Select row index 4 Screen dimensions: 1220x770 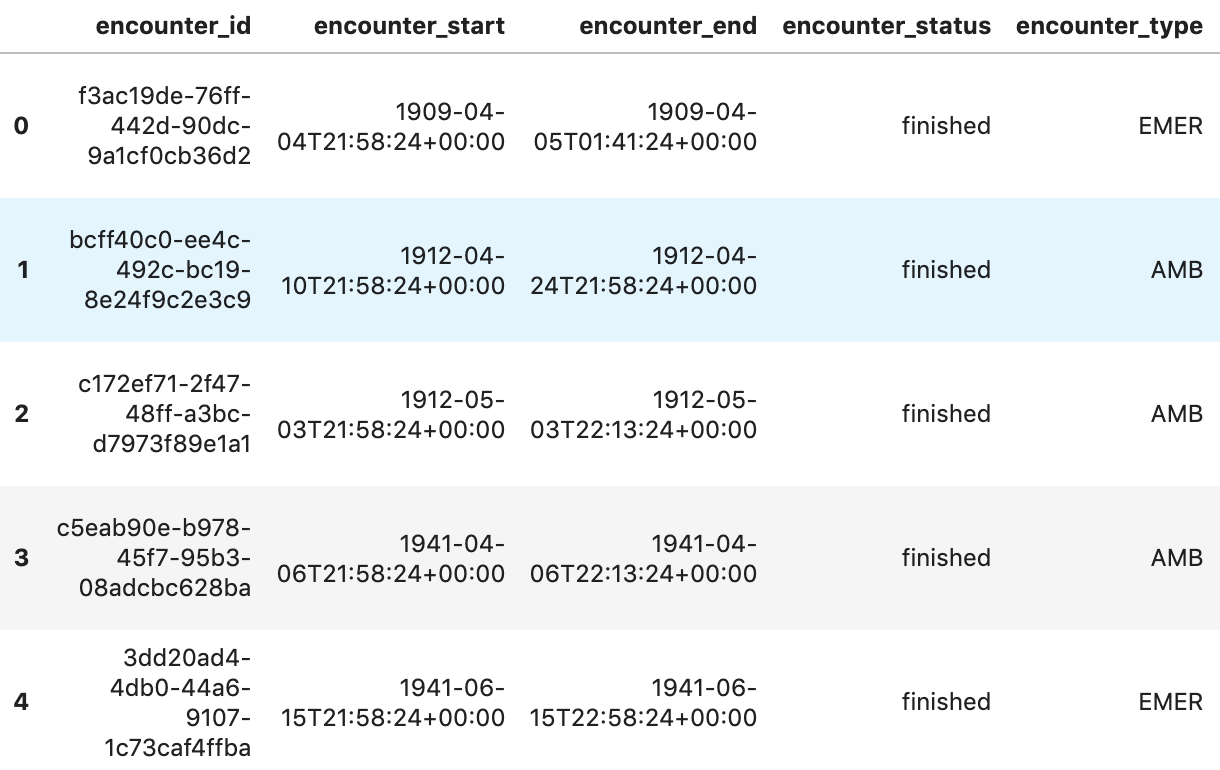click(21, 702)
